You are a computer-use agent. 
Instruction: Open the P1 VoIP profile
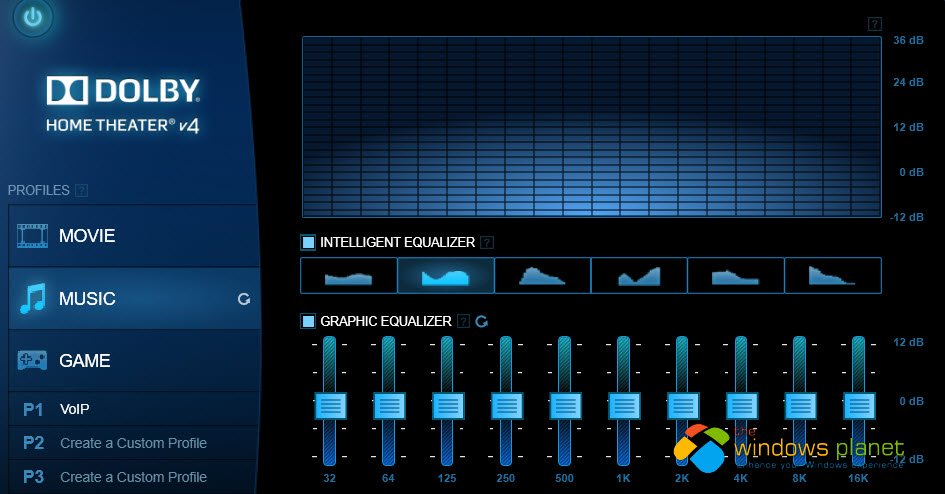pos(134,409)
